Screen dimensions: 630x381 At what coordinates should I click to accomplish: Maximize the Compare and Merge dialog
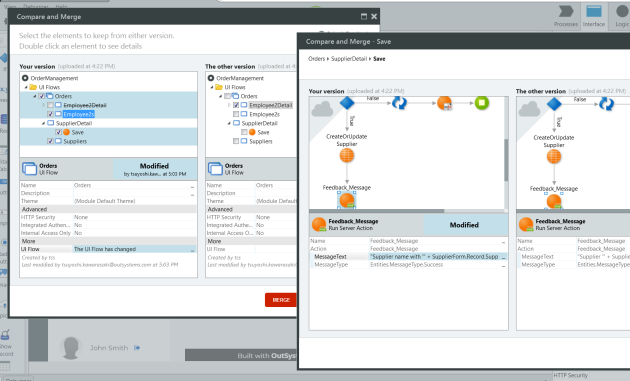pos(364,16)
